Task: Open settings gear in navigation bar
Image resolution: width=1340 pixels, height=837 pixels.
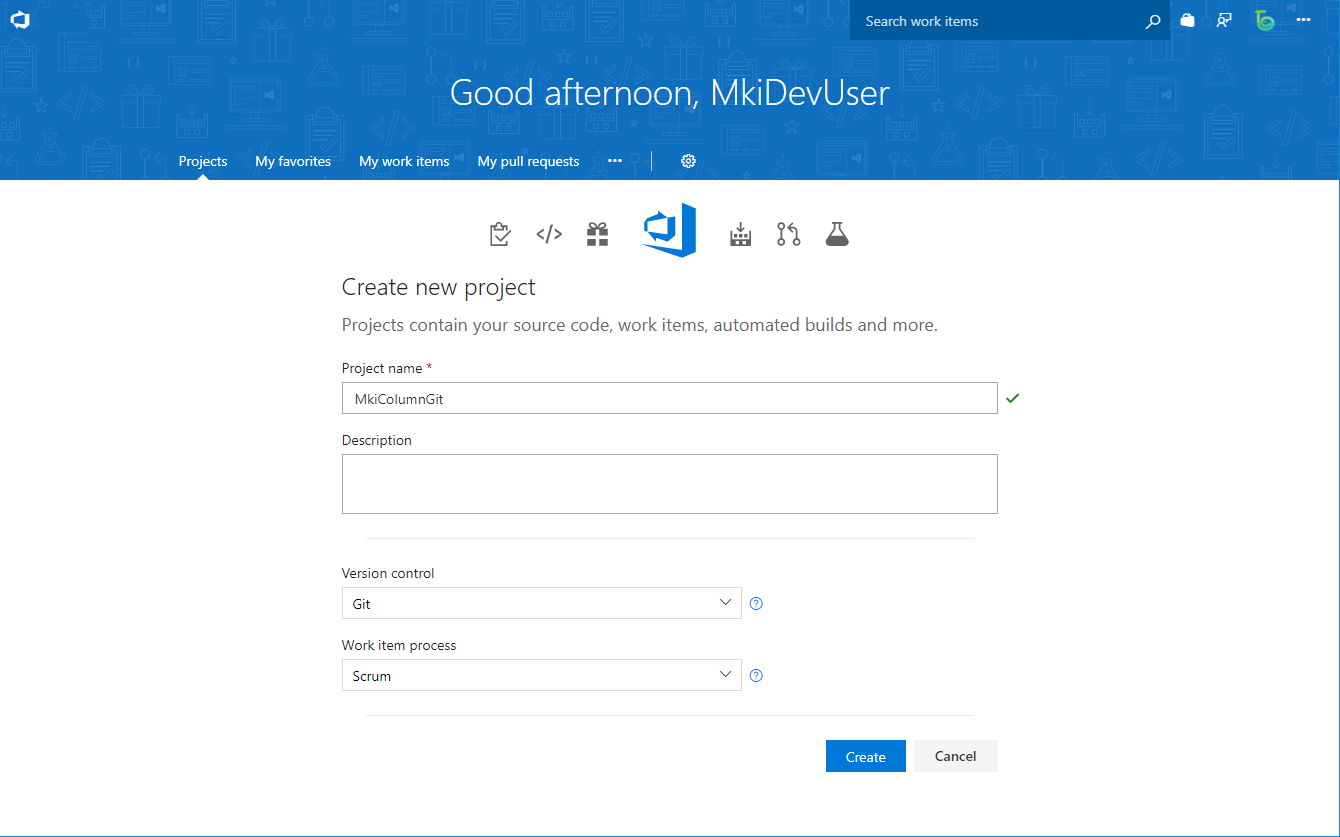Action: click(x=688, y=161)
